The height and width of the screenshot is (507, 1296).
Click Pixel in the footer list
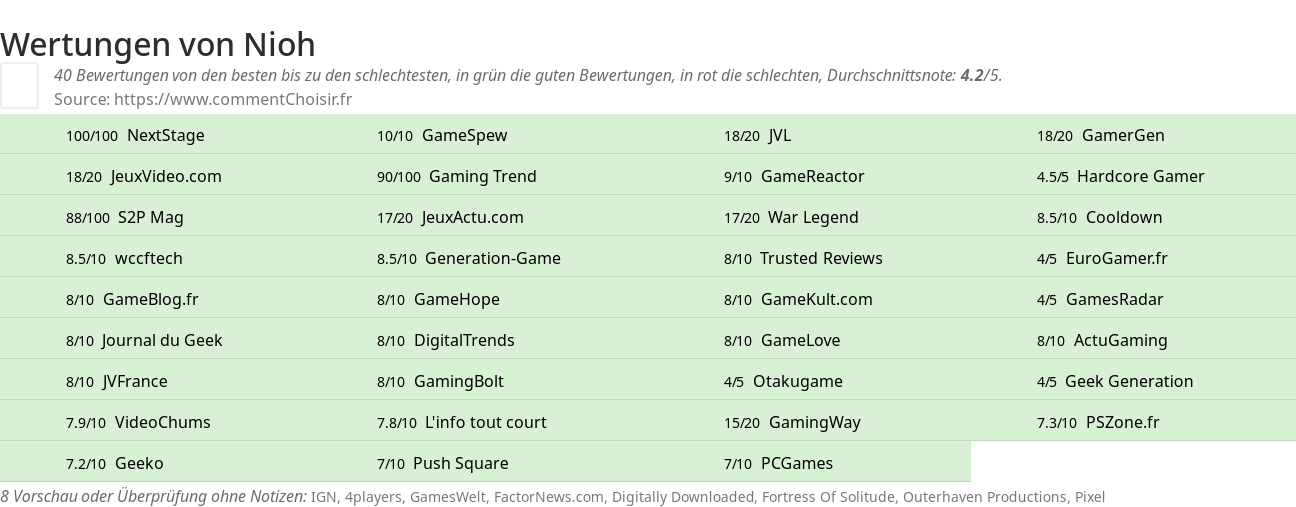(x=1090, y=496)
